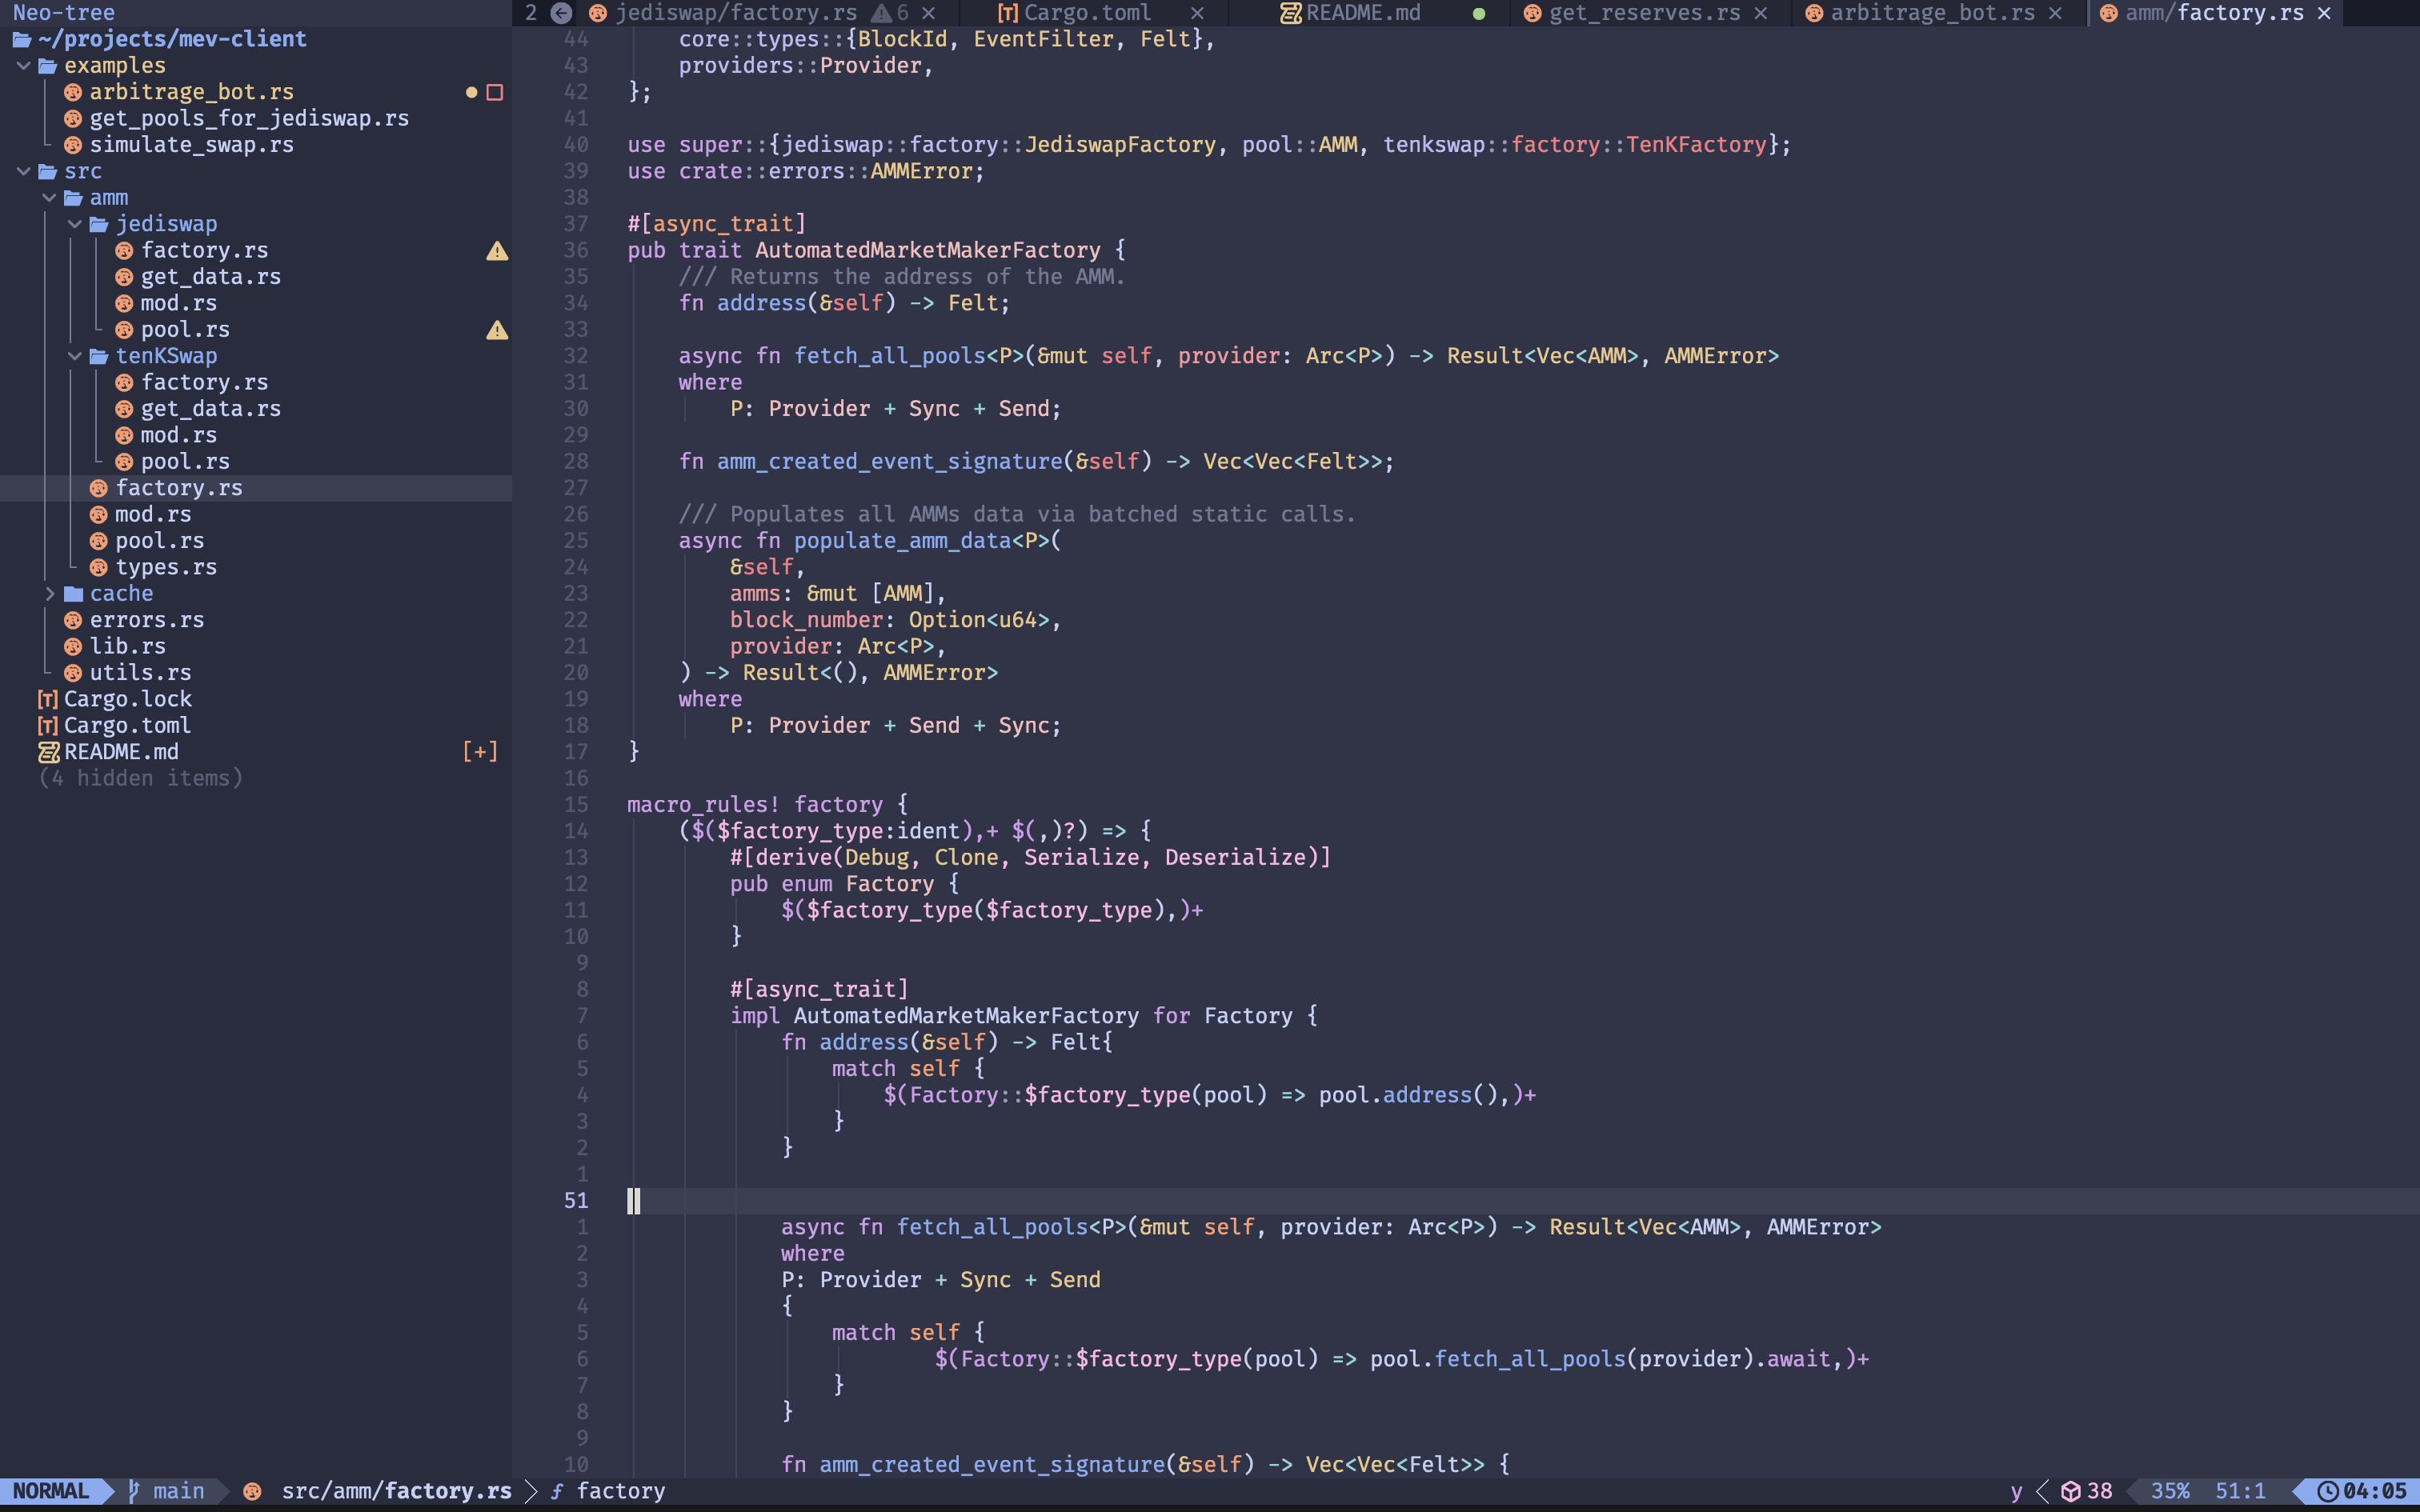
Task: Collapse the src folder chevron
Action: tap(23, 171)
